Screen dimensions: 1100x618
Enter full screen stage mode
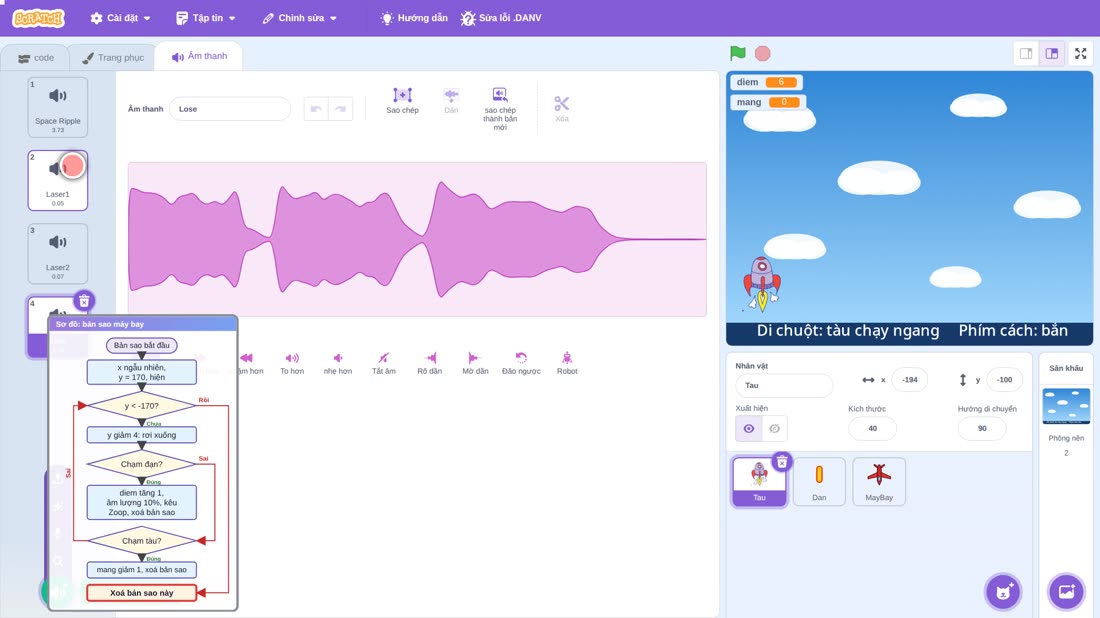pyautogui.click(x=1080, y=53)
